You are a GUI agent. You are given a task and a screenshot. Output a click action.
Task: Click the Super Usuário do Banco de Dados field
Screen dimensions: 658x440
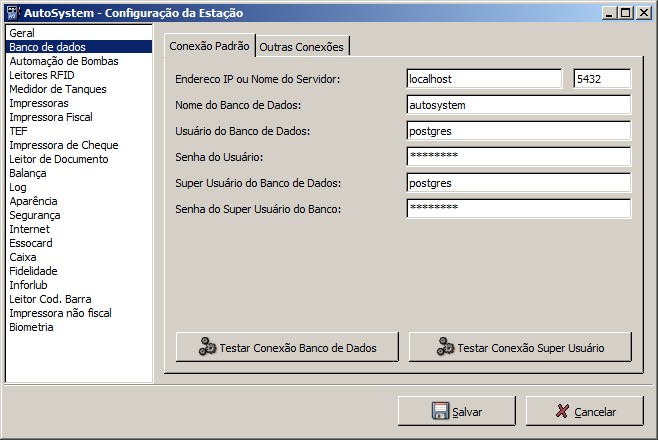click(518, 183)
